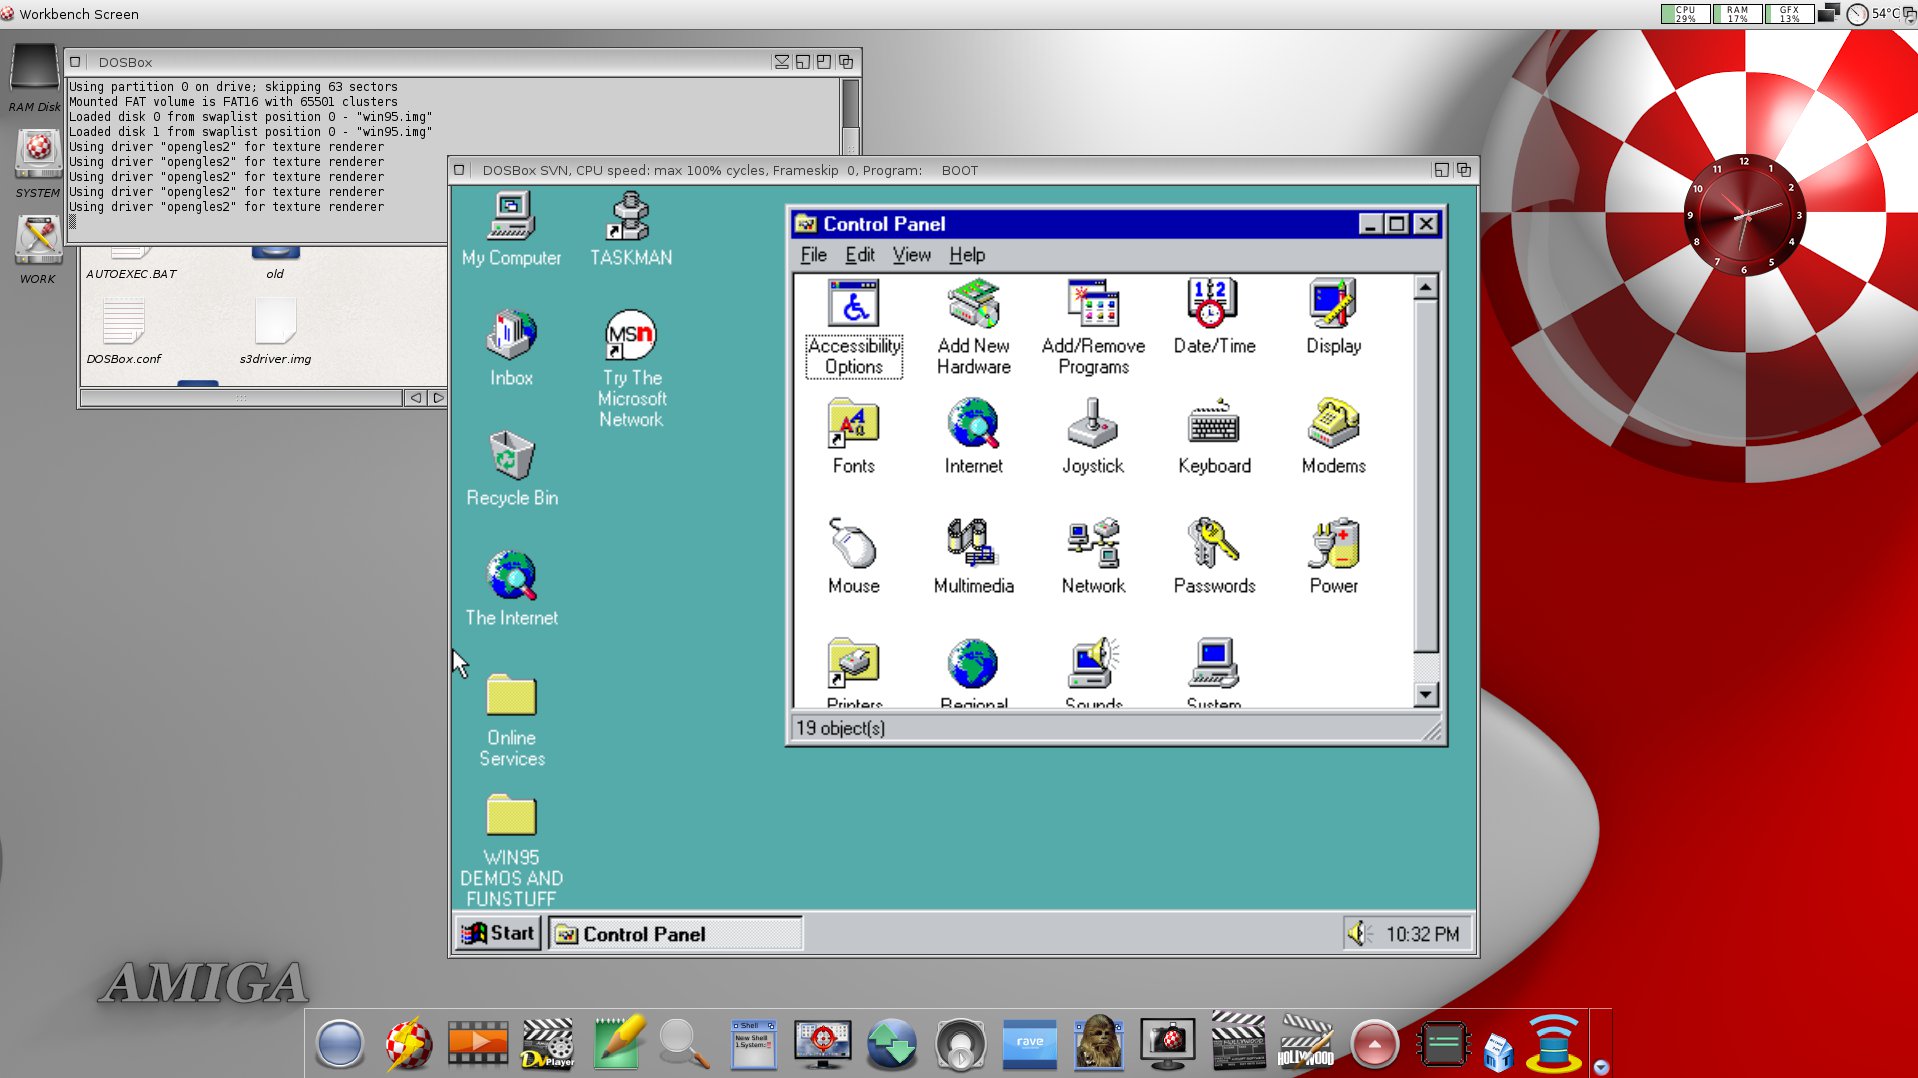Launch DvPlayer from the dock
The height and width of the screenshot is (1078, 1918).
click(x=547, y=1042)
